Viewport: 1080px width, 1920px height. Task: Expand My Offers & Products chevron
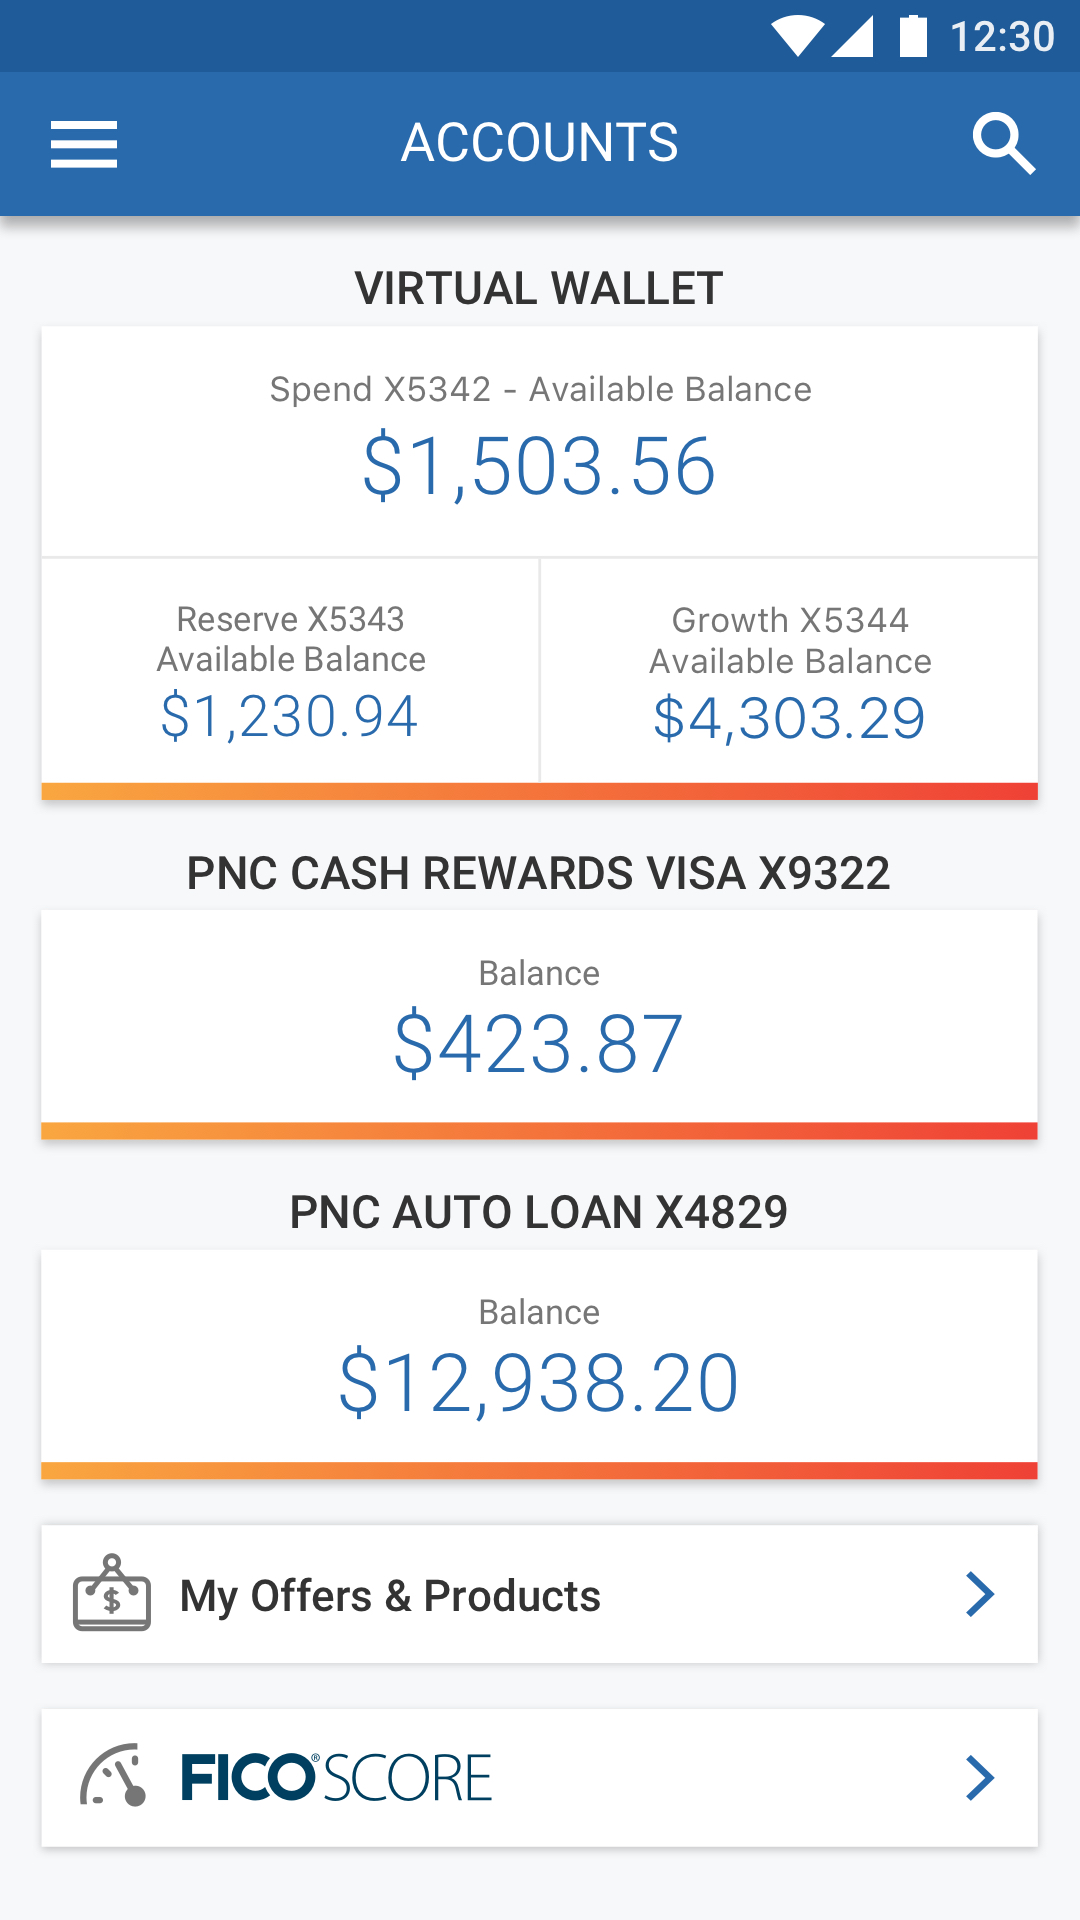(x=980, y=1594)
